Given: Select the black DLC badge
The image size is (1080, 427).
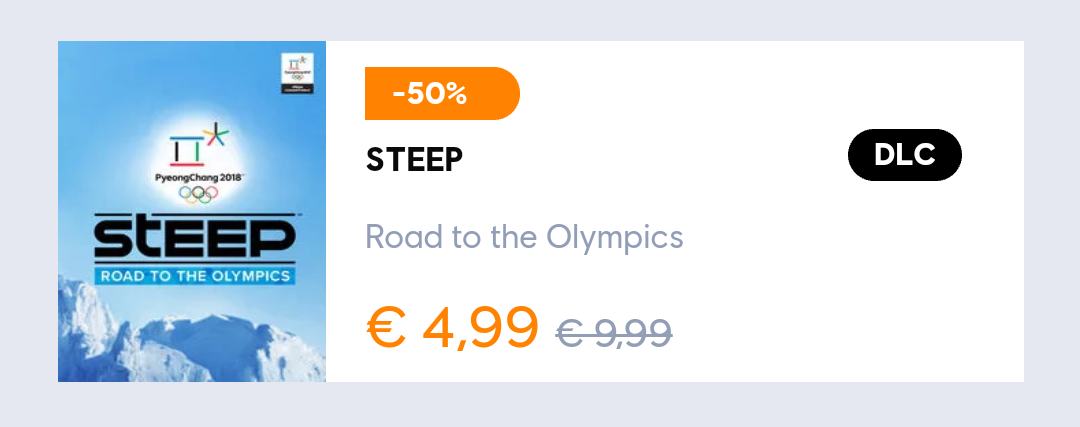Looking at the screenshot, I should click(x=904, y=155).
